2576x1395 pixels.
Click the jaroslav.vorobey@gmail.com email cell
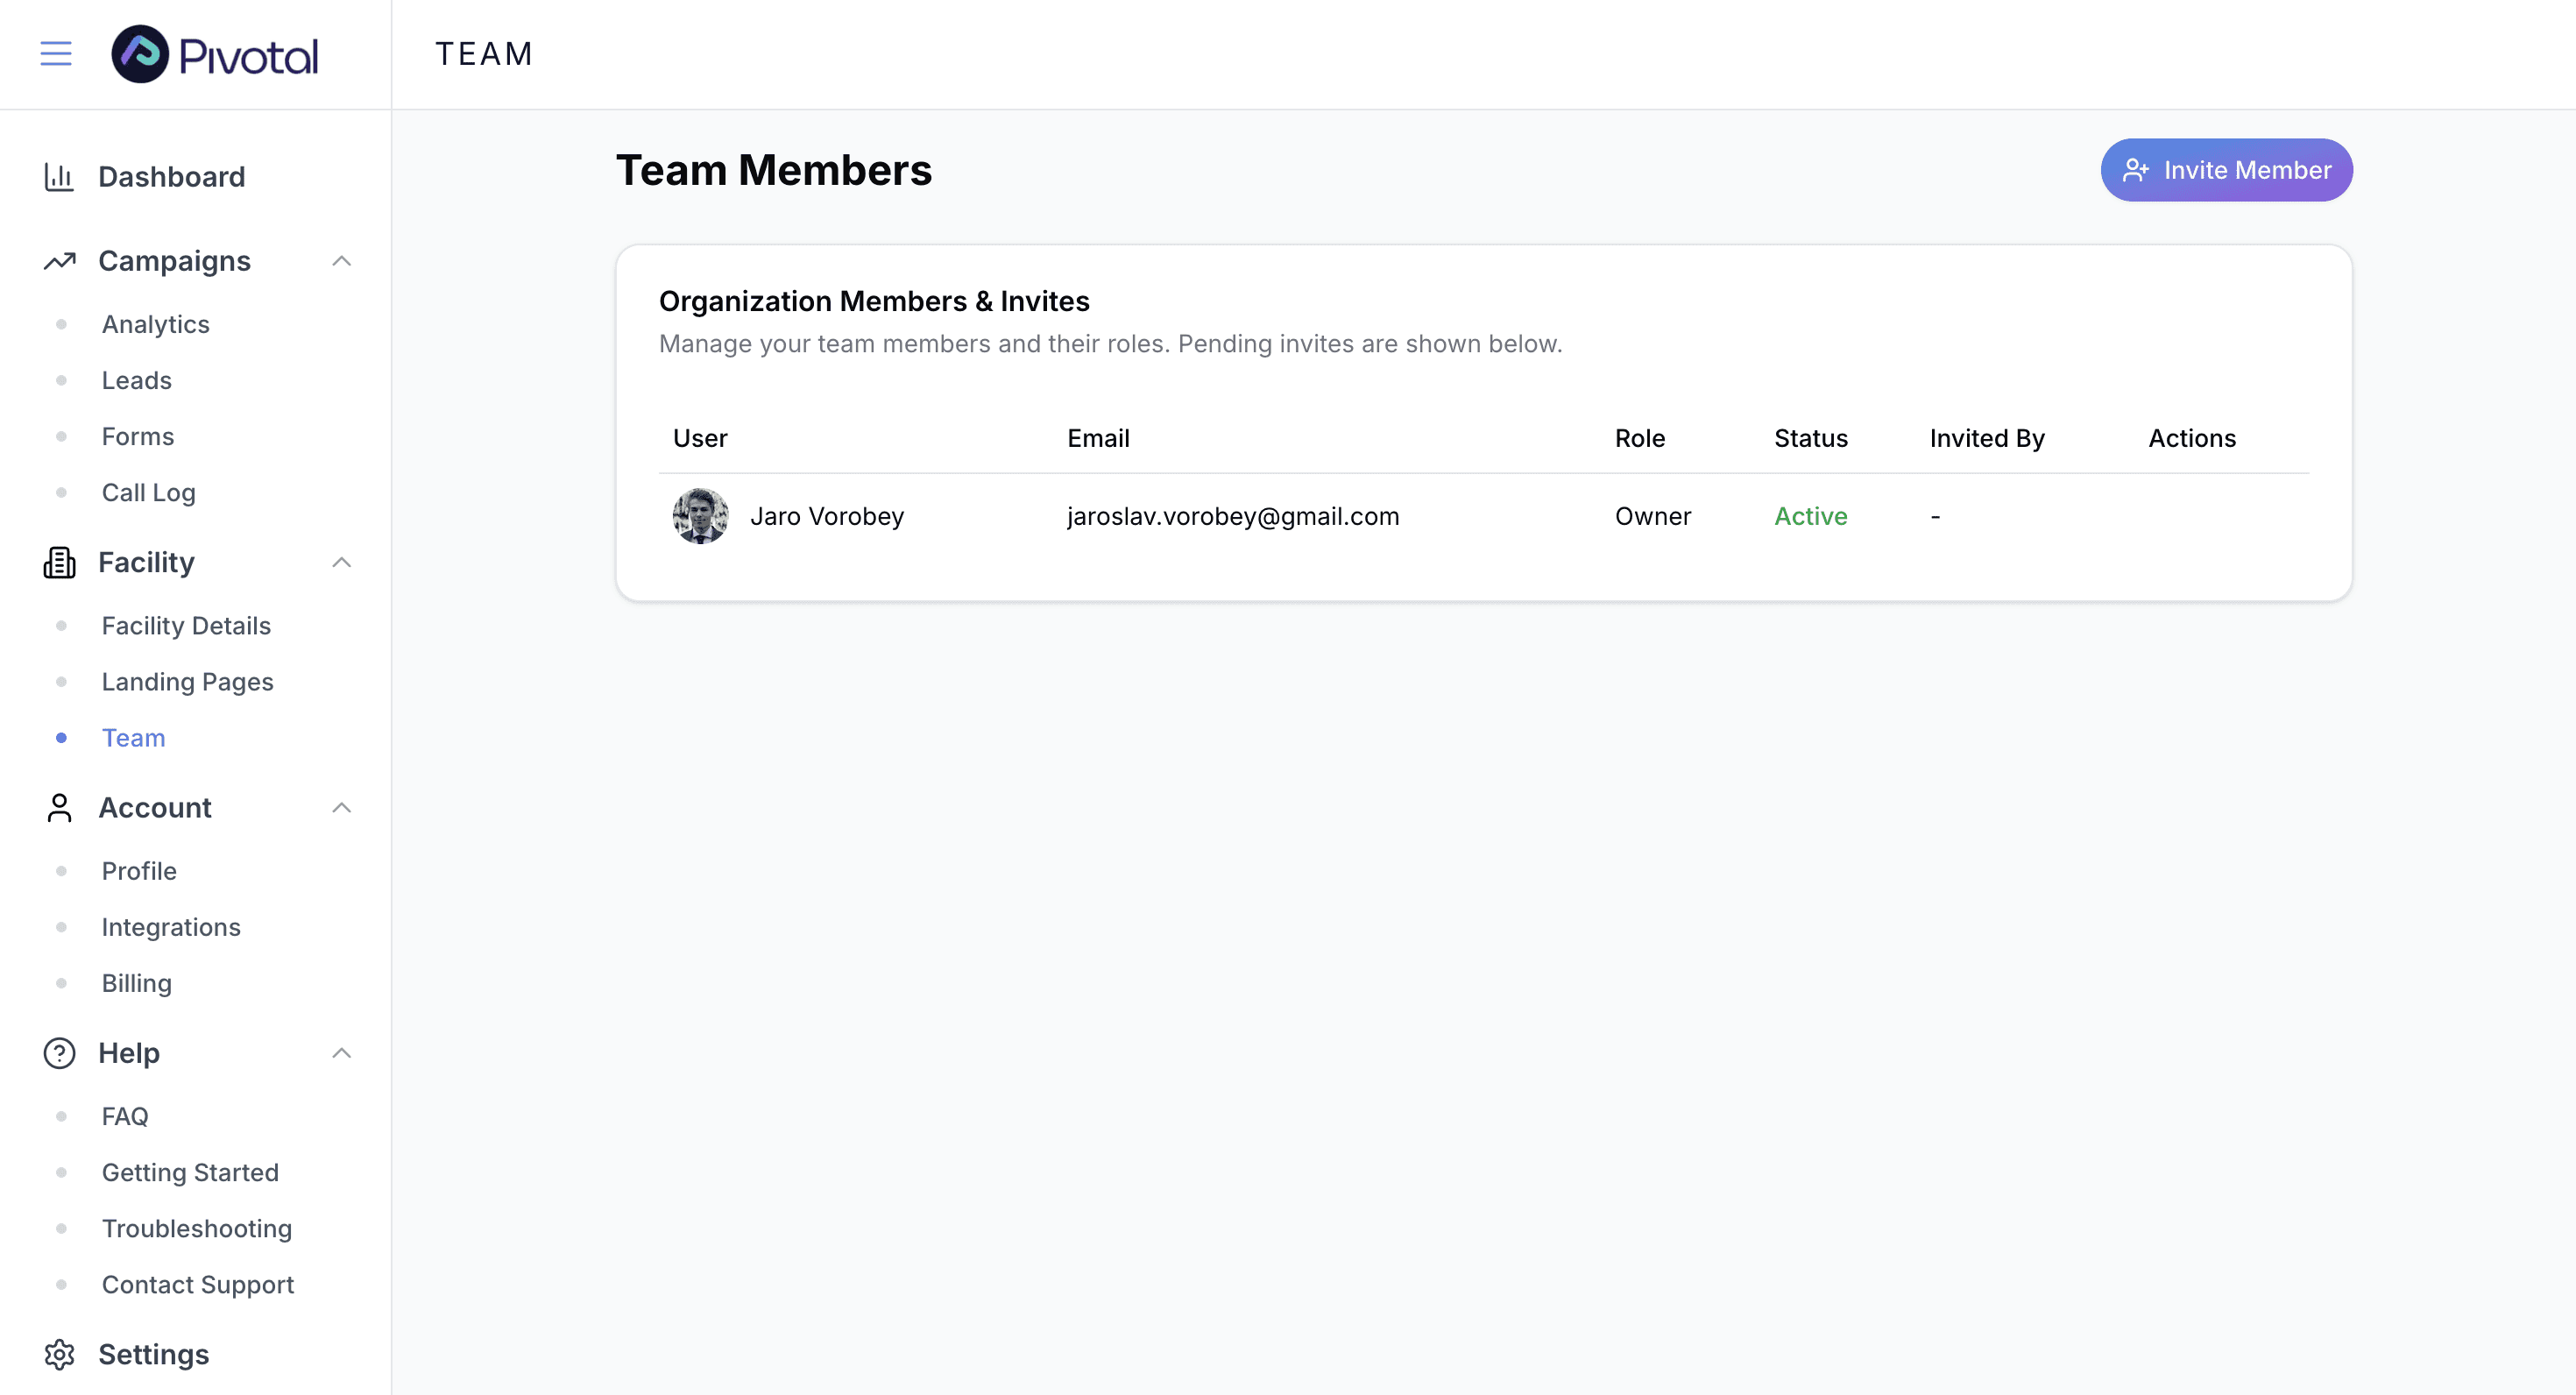(x=1232, y=516)
